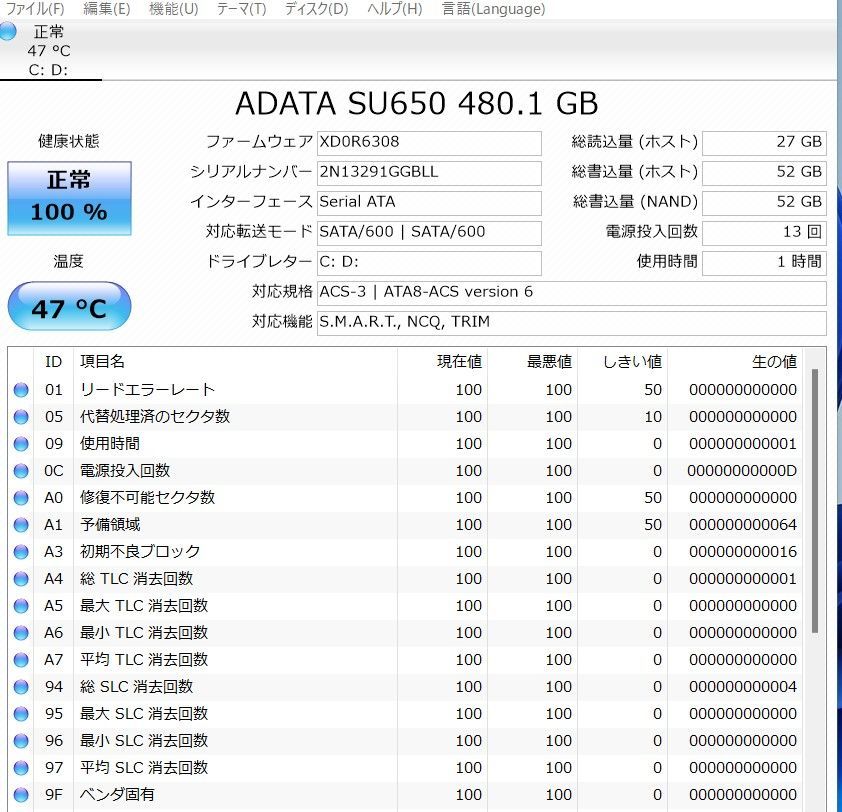Viewport: 842px width, 812px height.
Task: Click the drive letter field C: D:
Action: tap(429, 263)
